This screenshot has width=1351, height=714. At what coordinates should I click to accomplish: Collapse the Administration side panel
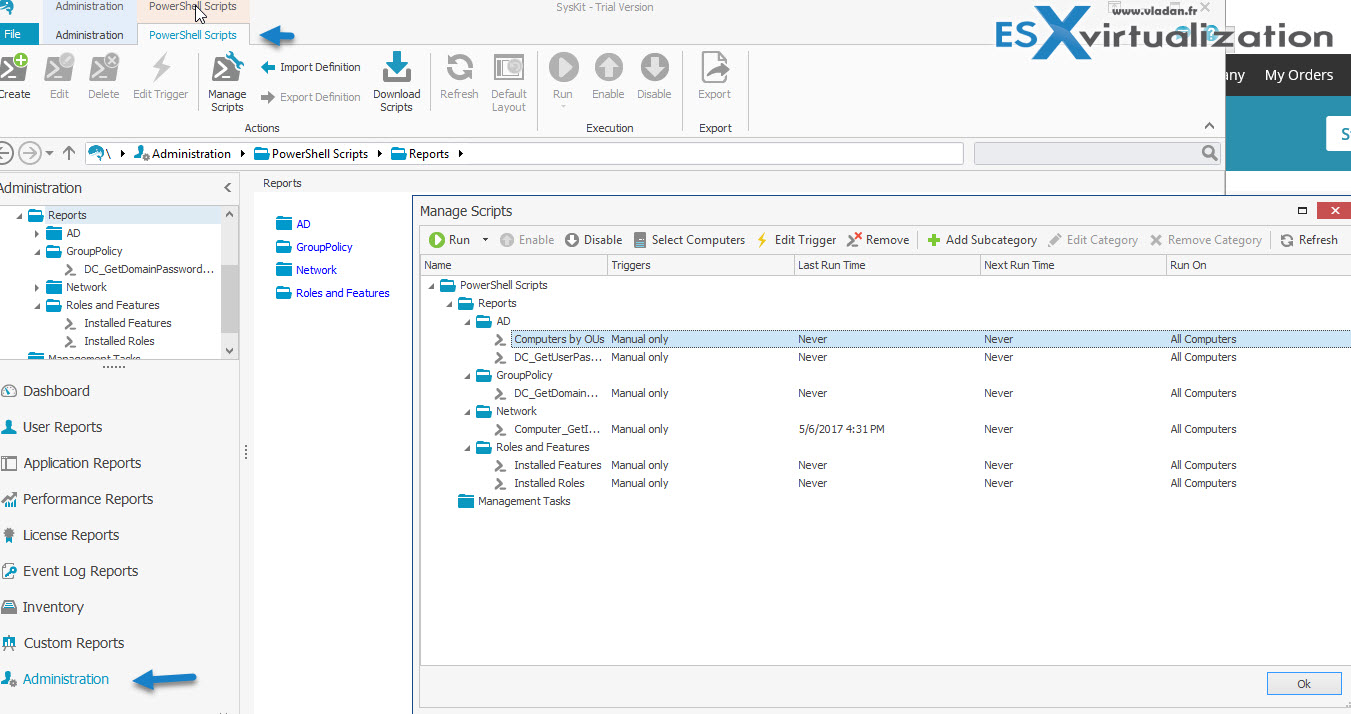[228, 188]
